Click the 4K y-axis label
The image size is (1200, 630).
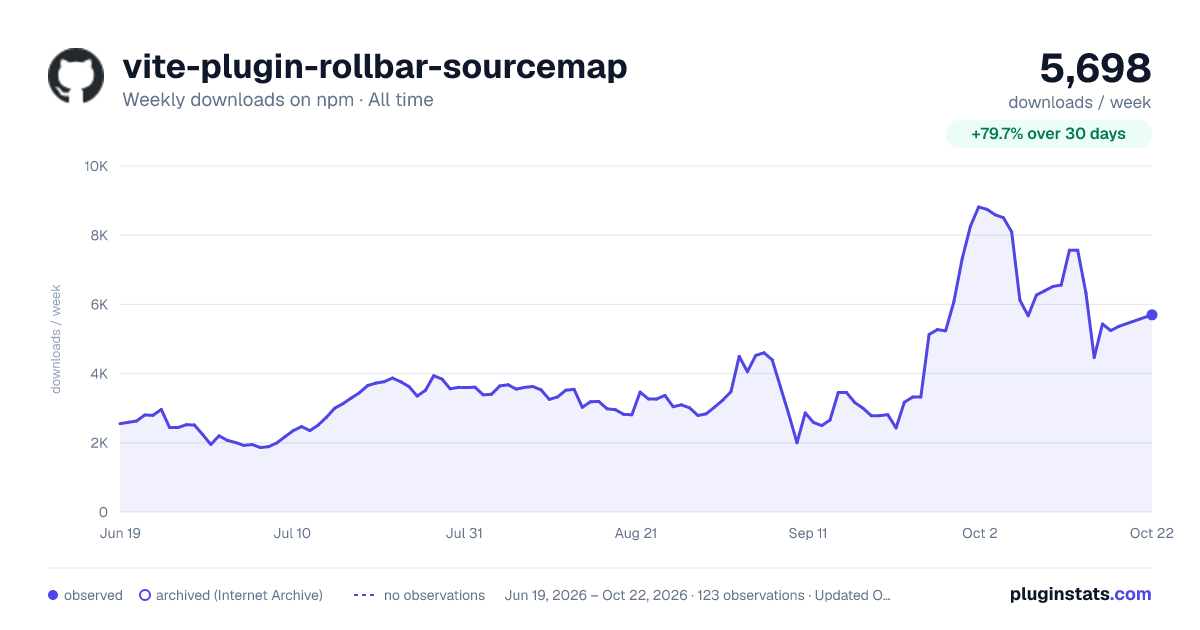[x=99, y=374]
